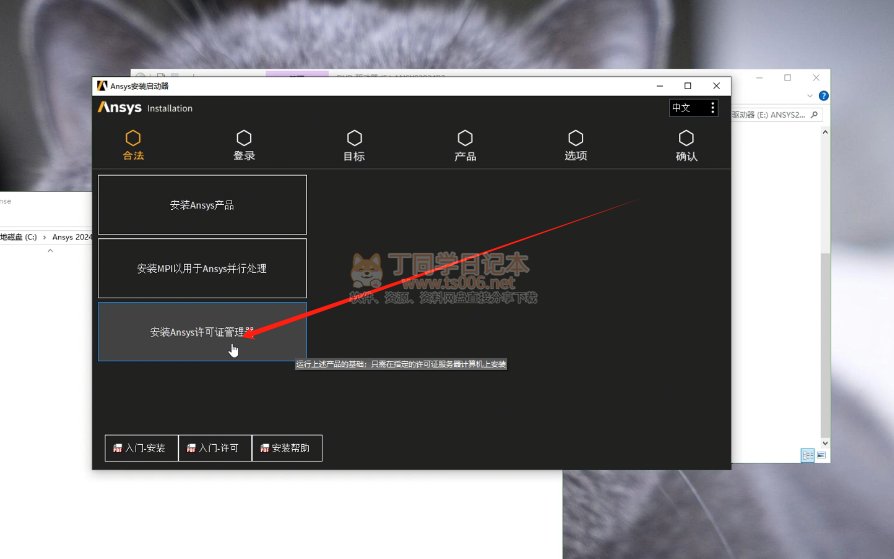This screenshot has height=559, width=894.
Task: Click the 合法 hexagon step icon
Action: point(133,138)
